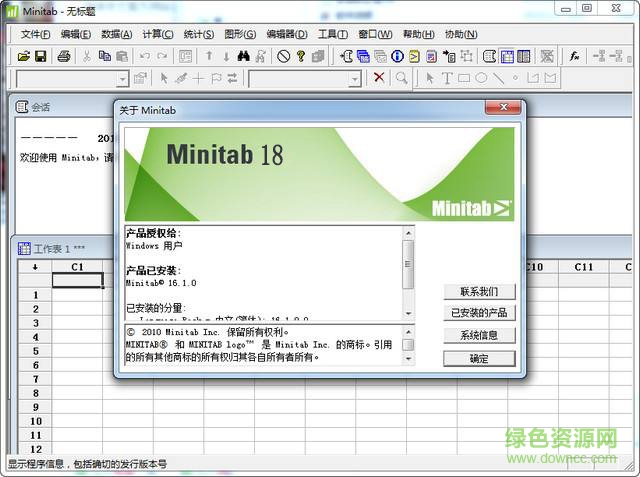Select the C11 column header
Viewport: 640px width, 477px height.
point(584,267)
